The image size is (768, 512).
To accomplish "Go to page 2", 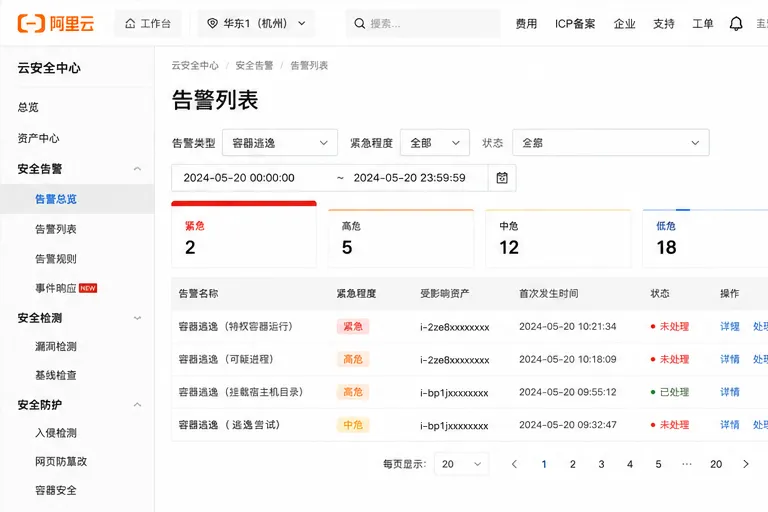I will pyautogui.click(x=573, y=464).
